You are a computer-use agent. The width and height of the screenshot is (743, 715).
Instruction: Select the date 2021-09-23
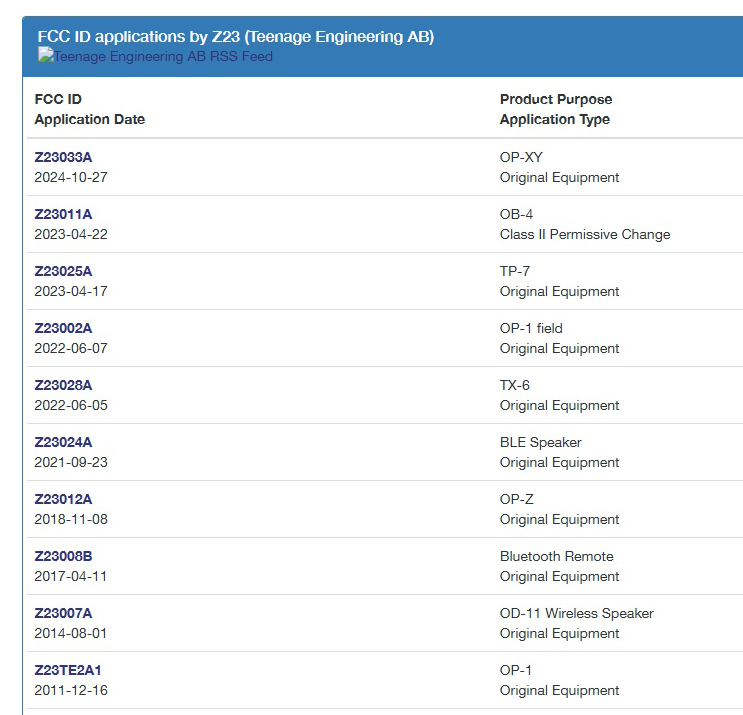pyautogui.click(x=71, y=462)
